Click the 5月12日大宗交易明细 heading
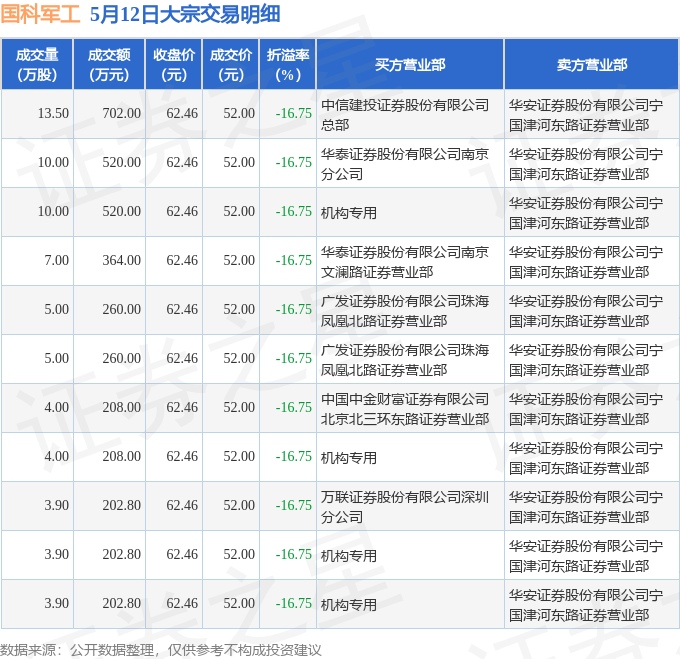Screen dimensions: 680x659 coord(185,14)
